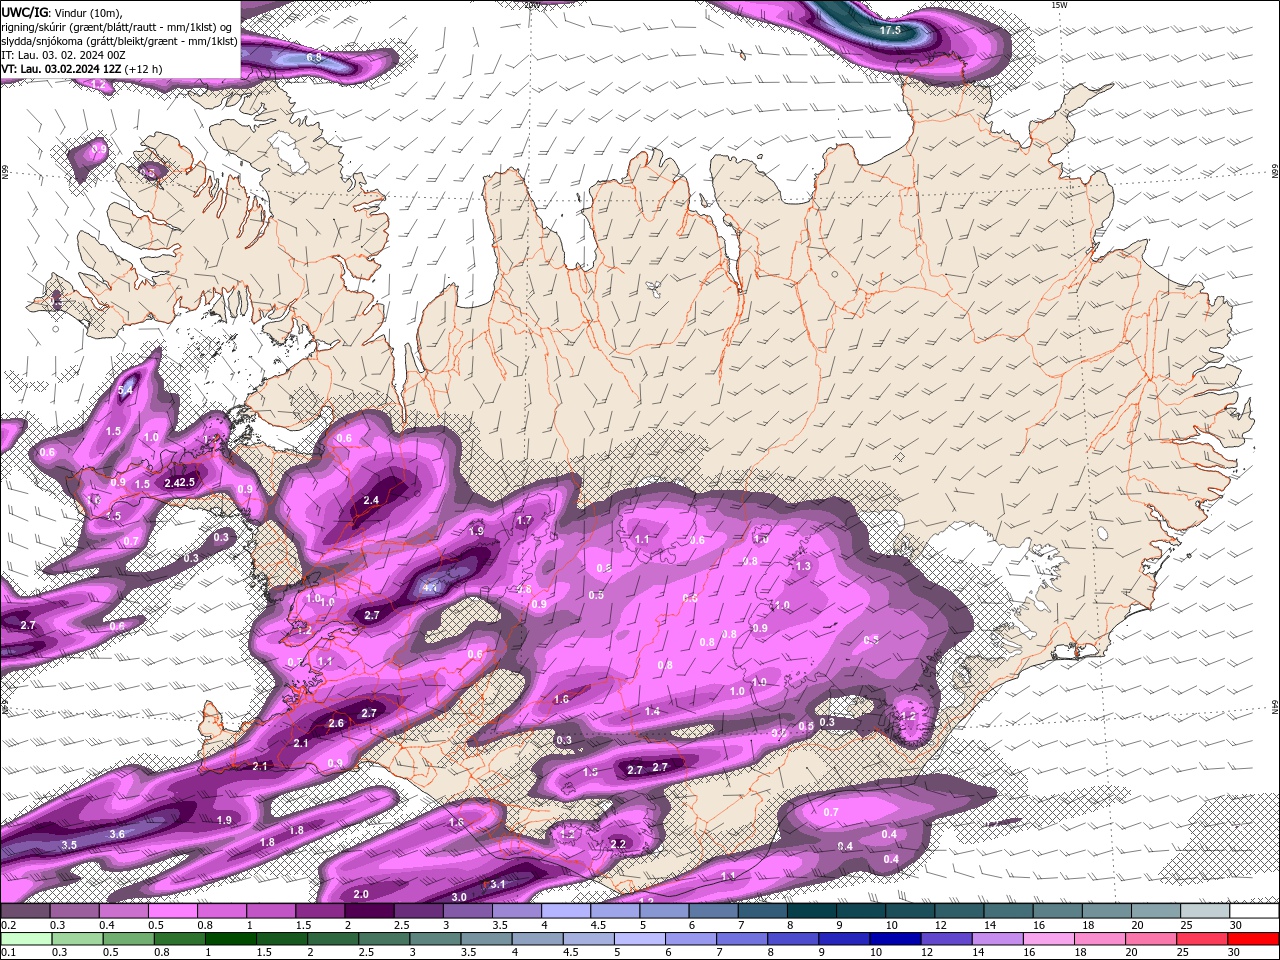Pick the upper legend swatch labeled 1.5

[x=320, y=912]
